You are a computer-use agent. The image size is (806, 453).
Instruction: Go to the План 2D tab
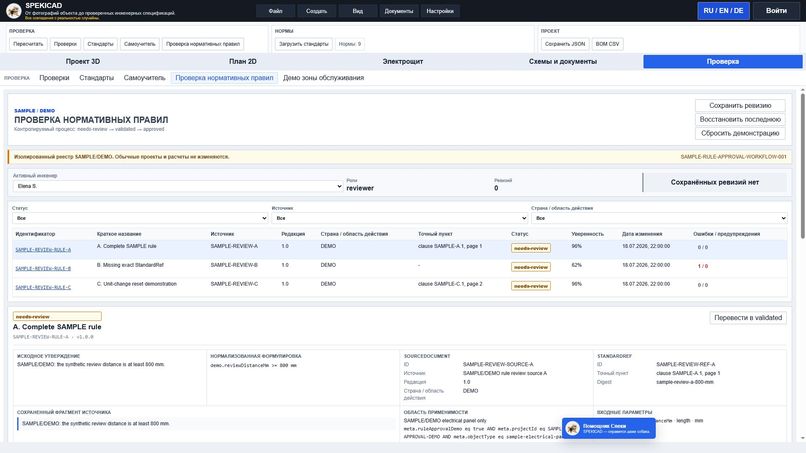(x=243, y=61)
